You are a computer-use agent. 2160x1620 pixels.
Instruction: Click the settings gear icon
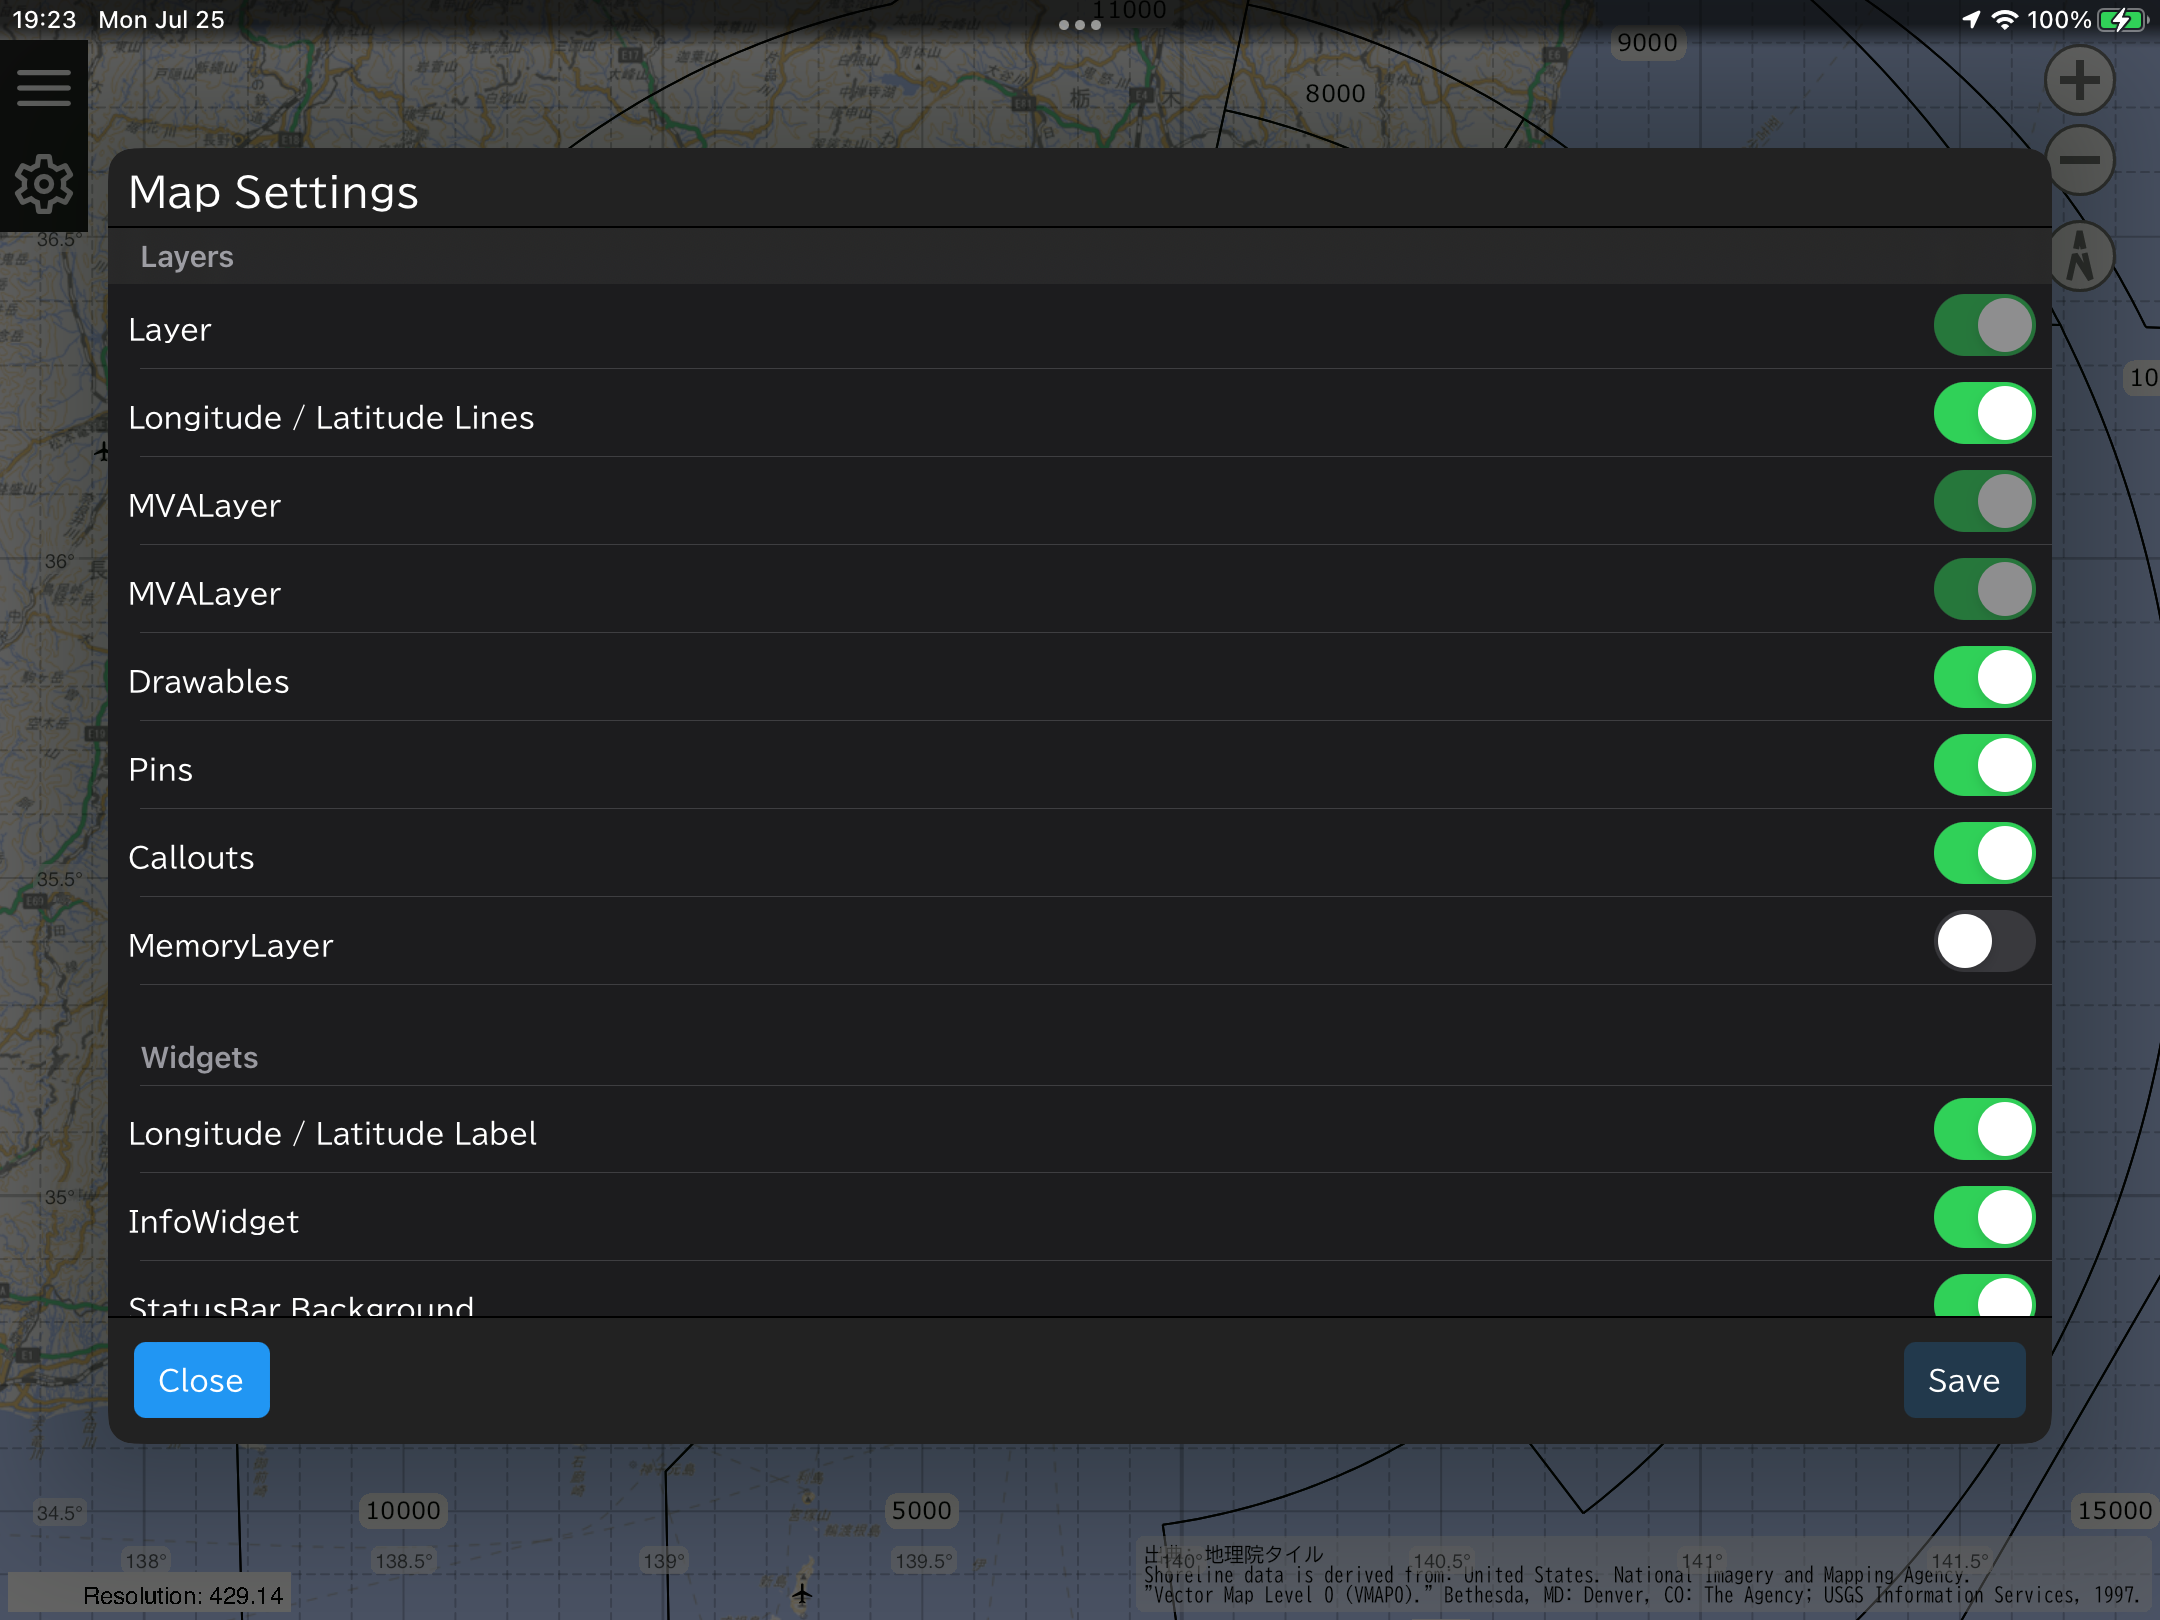pos(44,184)
